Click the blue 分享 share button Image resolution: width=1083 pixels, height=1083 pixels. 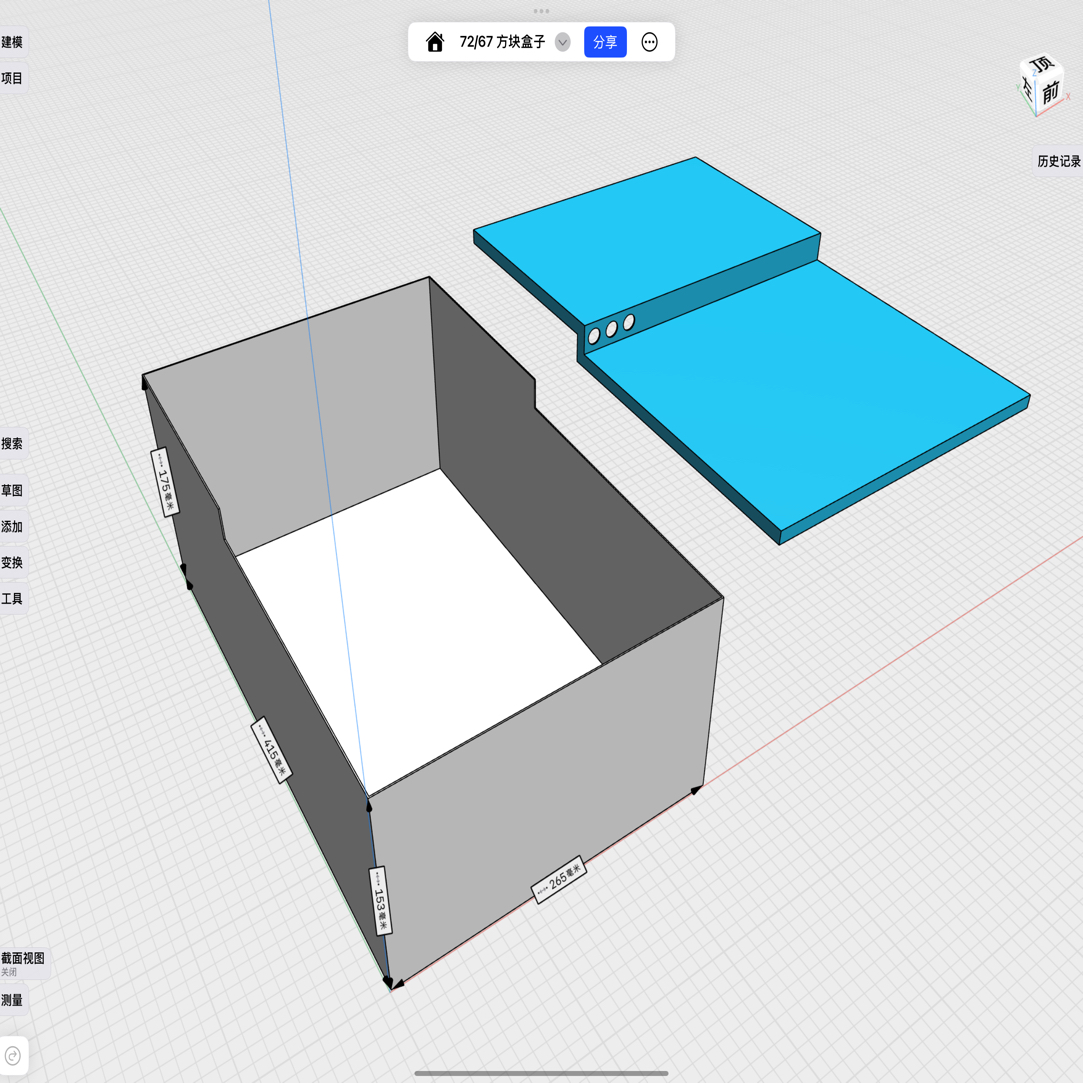(x=605, y=42)
